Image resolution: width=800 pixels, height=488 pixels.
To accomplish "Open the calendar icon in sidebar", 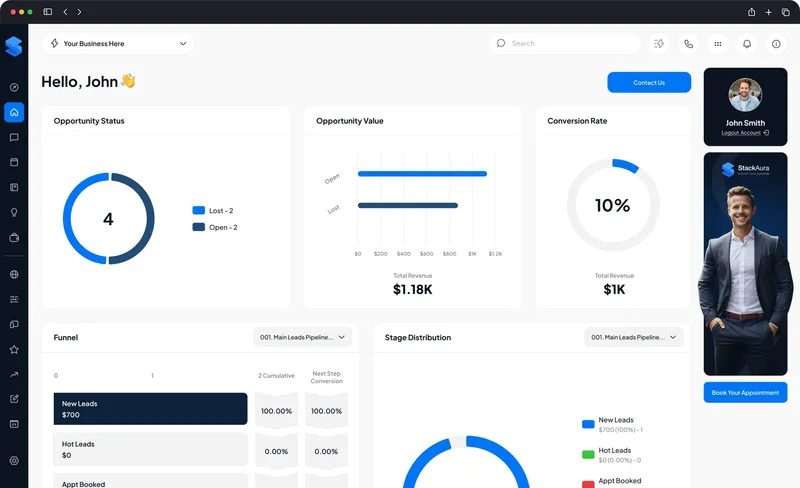I will [x=14, y=162].
